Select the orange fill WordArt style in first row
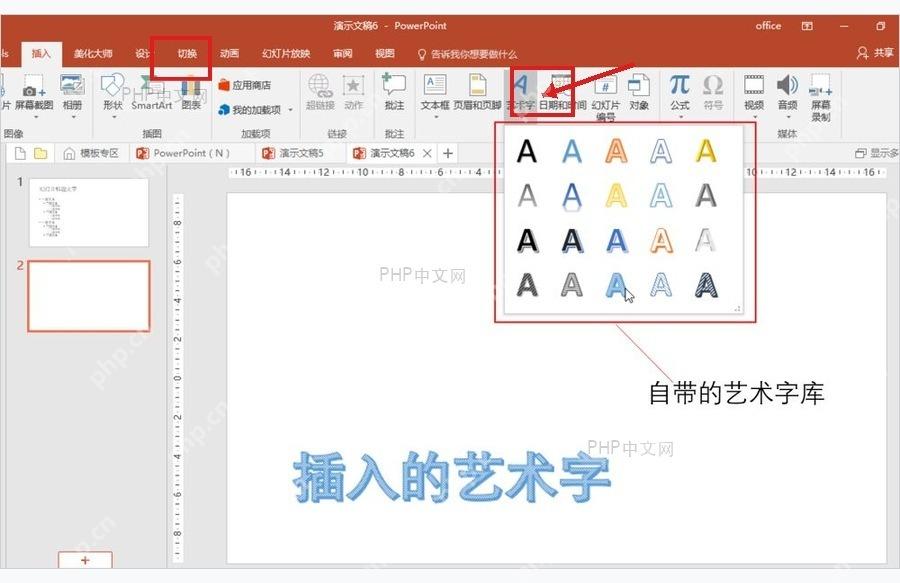The width and height of the screenshot is (900, 583). click(616, 151)
